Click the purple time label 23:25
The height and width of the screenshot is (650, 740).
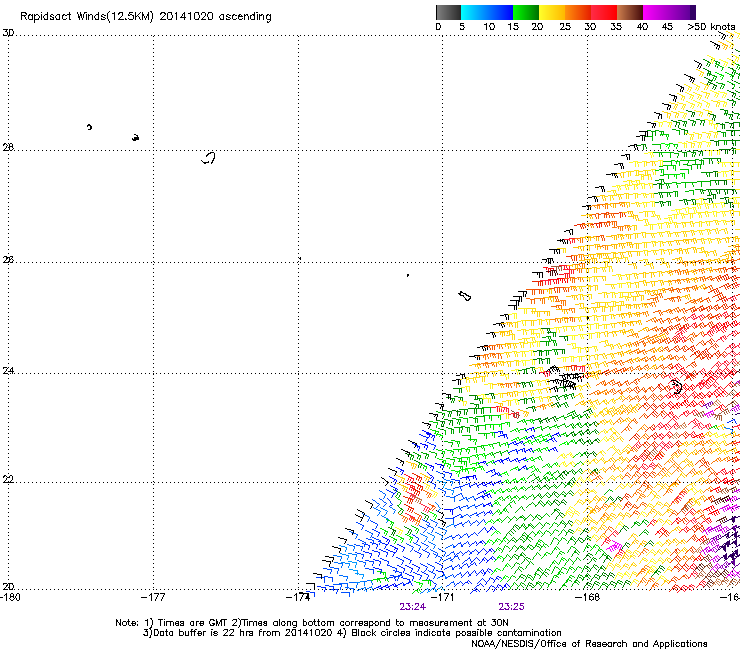(512, 607)
